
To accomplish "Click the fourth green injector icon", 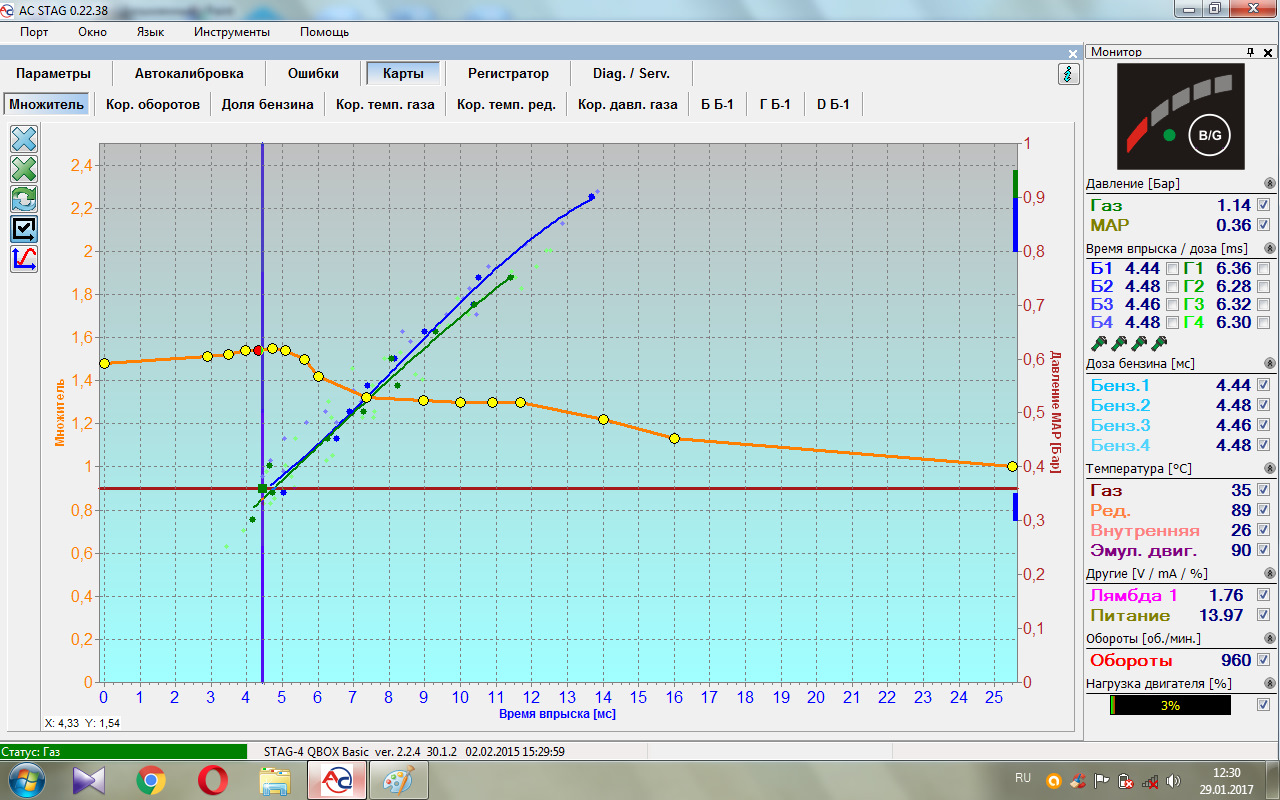I will (1159, 342).
